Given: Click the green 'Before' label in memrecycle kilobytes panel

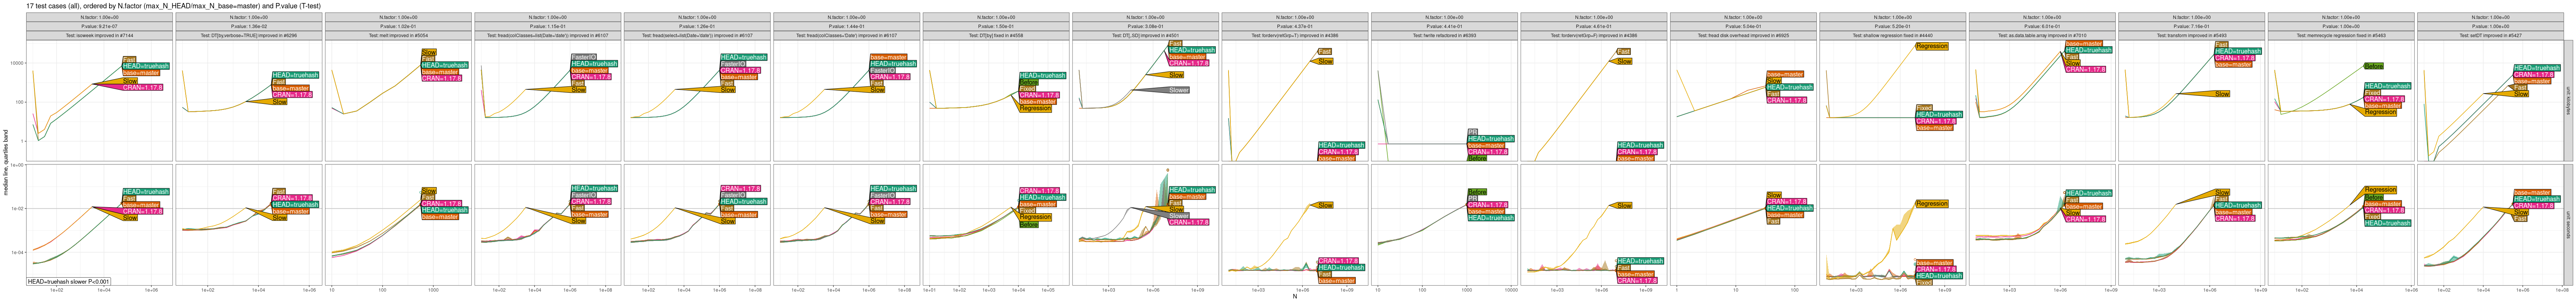Looking at the screenshot, I should point(2373,66).
